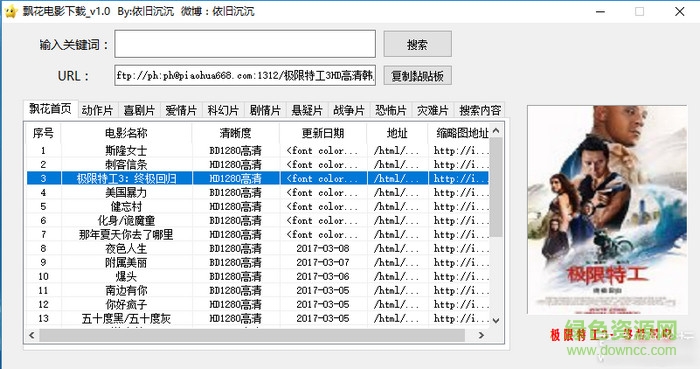Click the horizontal scrollbar thumb
Screen dimensions: 700x369
pos(252,335)
